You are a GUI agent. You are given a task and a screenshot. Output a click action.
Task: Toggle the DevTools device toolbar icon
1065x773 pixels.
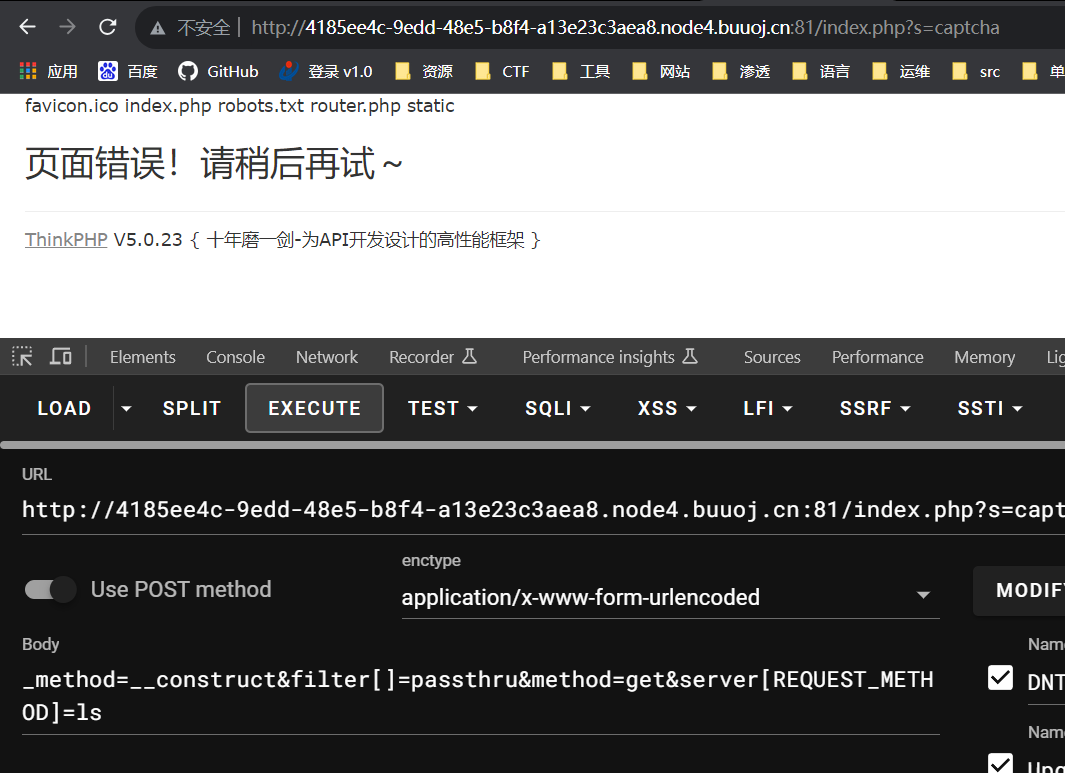click(x=61, y=356)
